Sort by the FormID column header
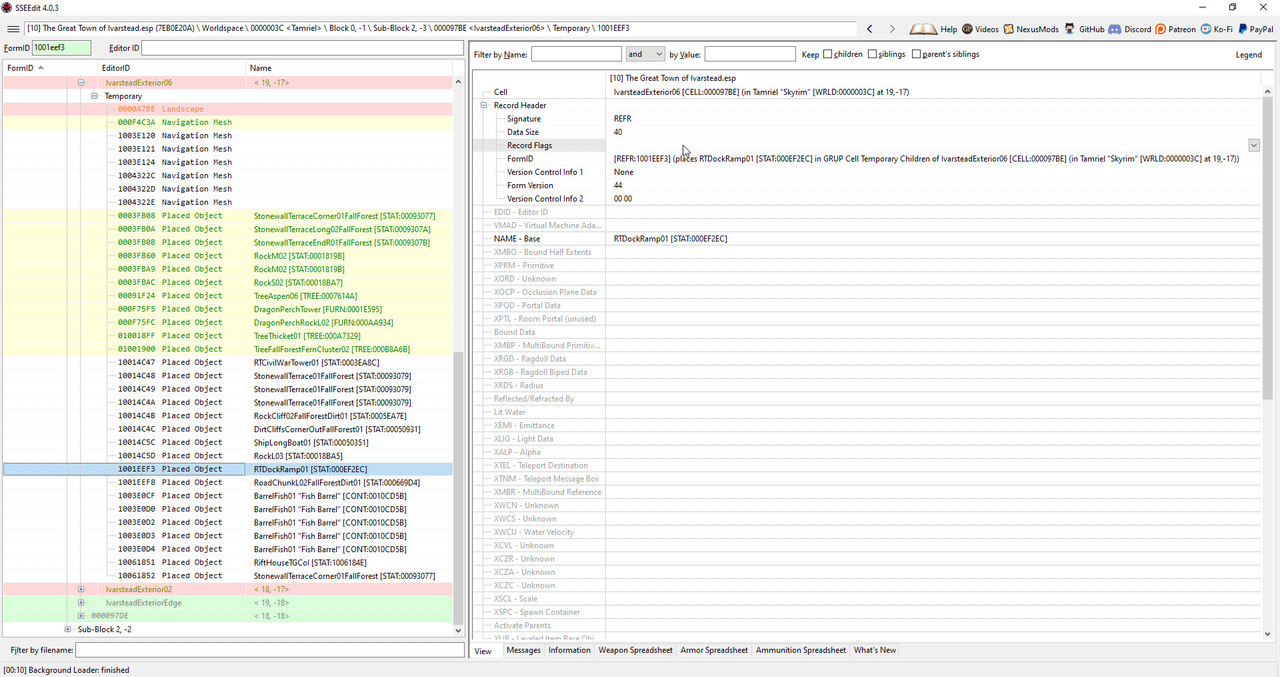The width and height of the screenshot is (1280, 677). (50, 67)
